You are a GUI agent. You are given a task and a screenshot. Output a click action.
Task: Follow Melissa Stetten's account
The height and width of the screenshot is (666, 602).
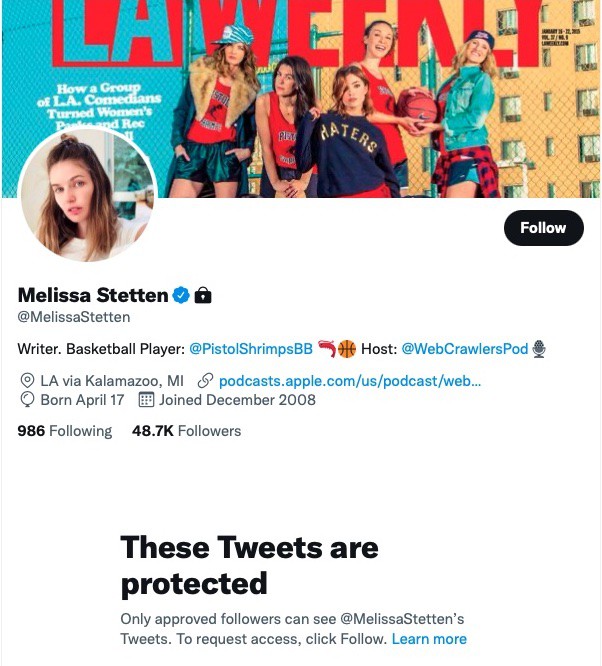coord(543,228)
